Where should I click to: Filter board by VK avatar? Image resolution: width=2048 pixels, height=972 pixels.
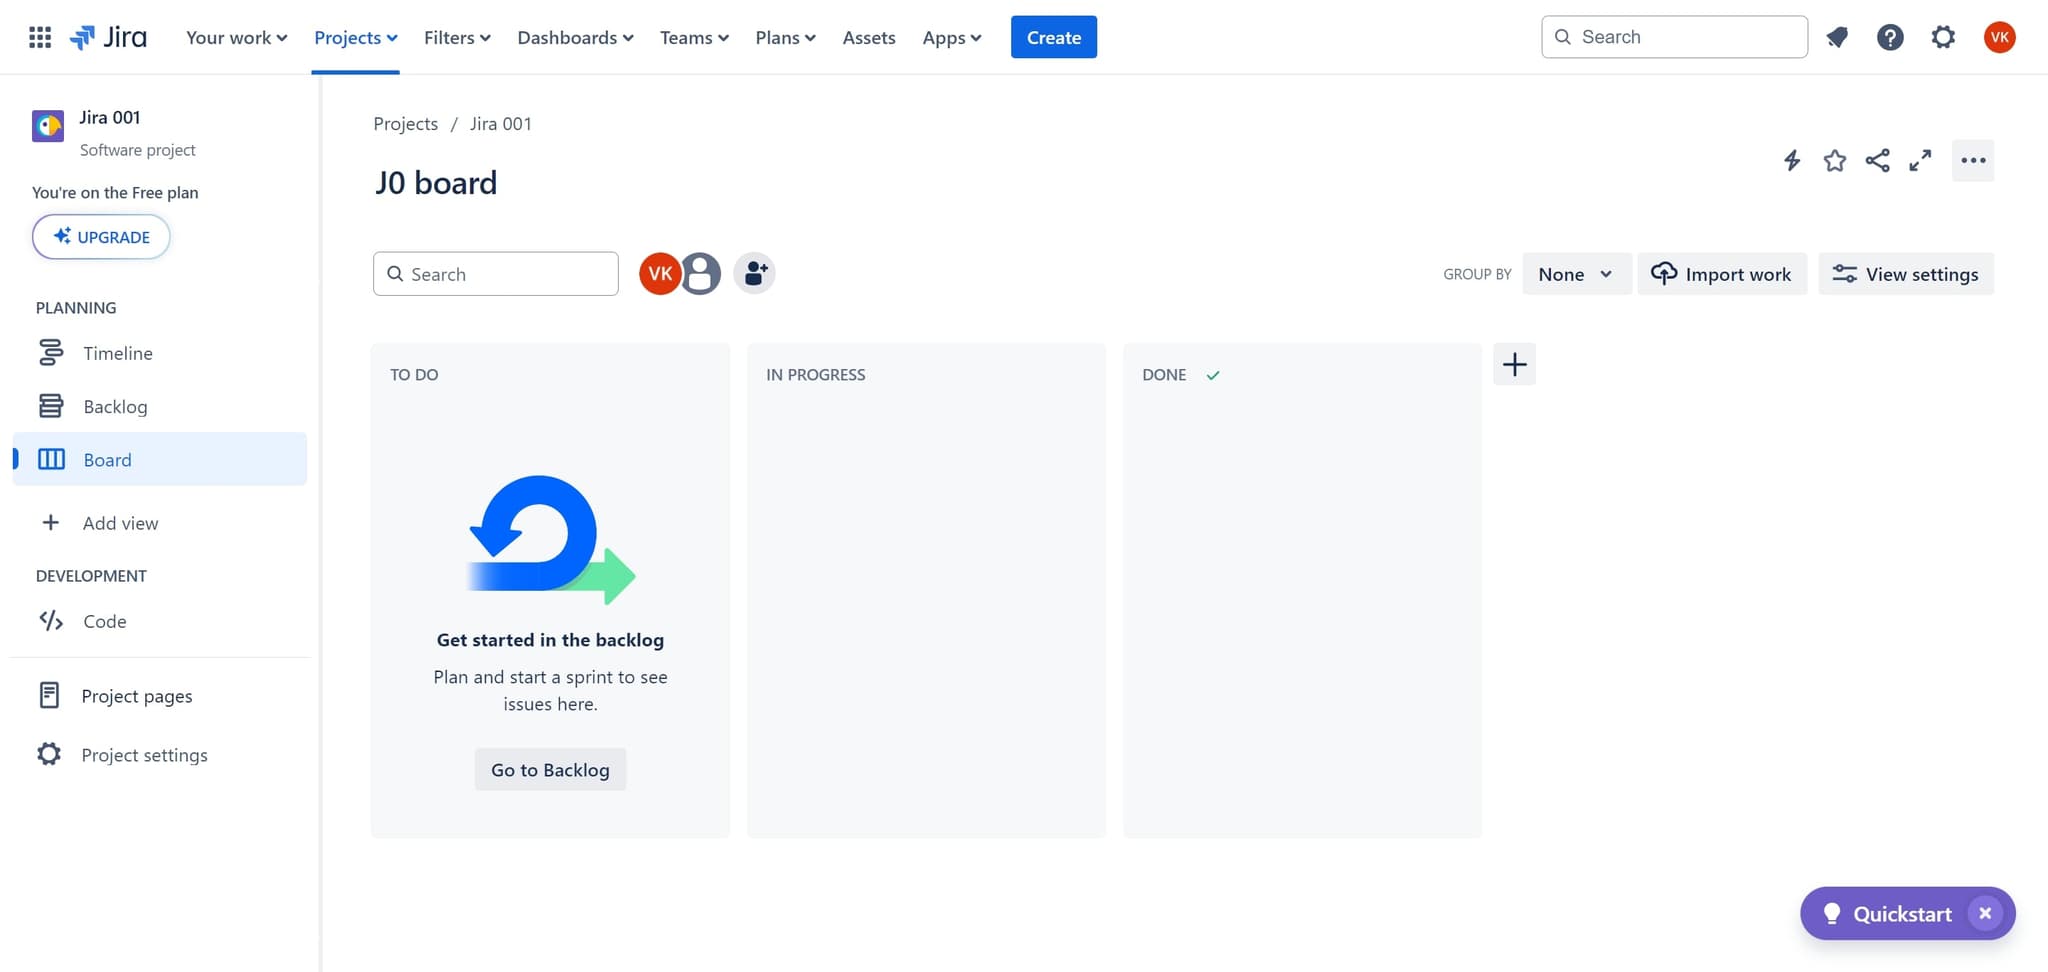(659, 272)
